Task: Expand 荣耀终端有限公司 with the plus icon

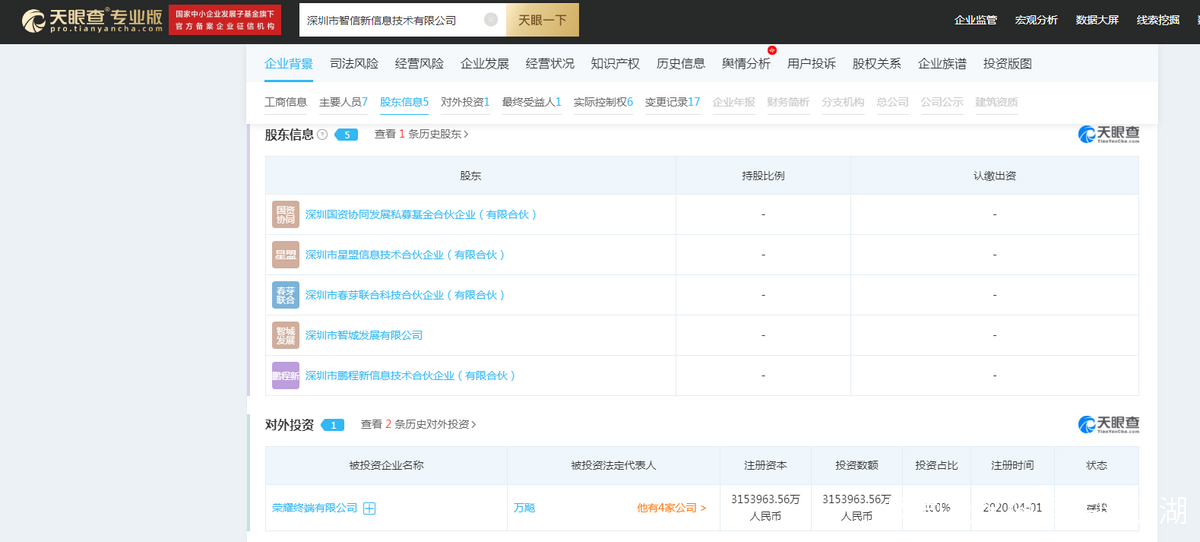Action: pyautogui.click(x=369, y=508)
